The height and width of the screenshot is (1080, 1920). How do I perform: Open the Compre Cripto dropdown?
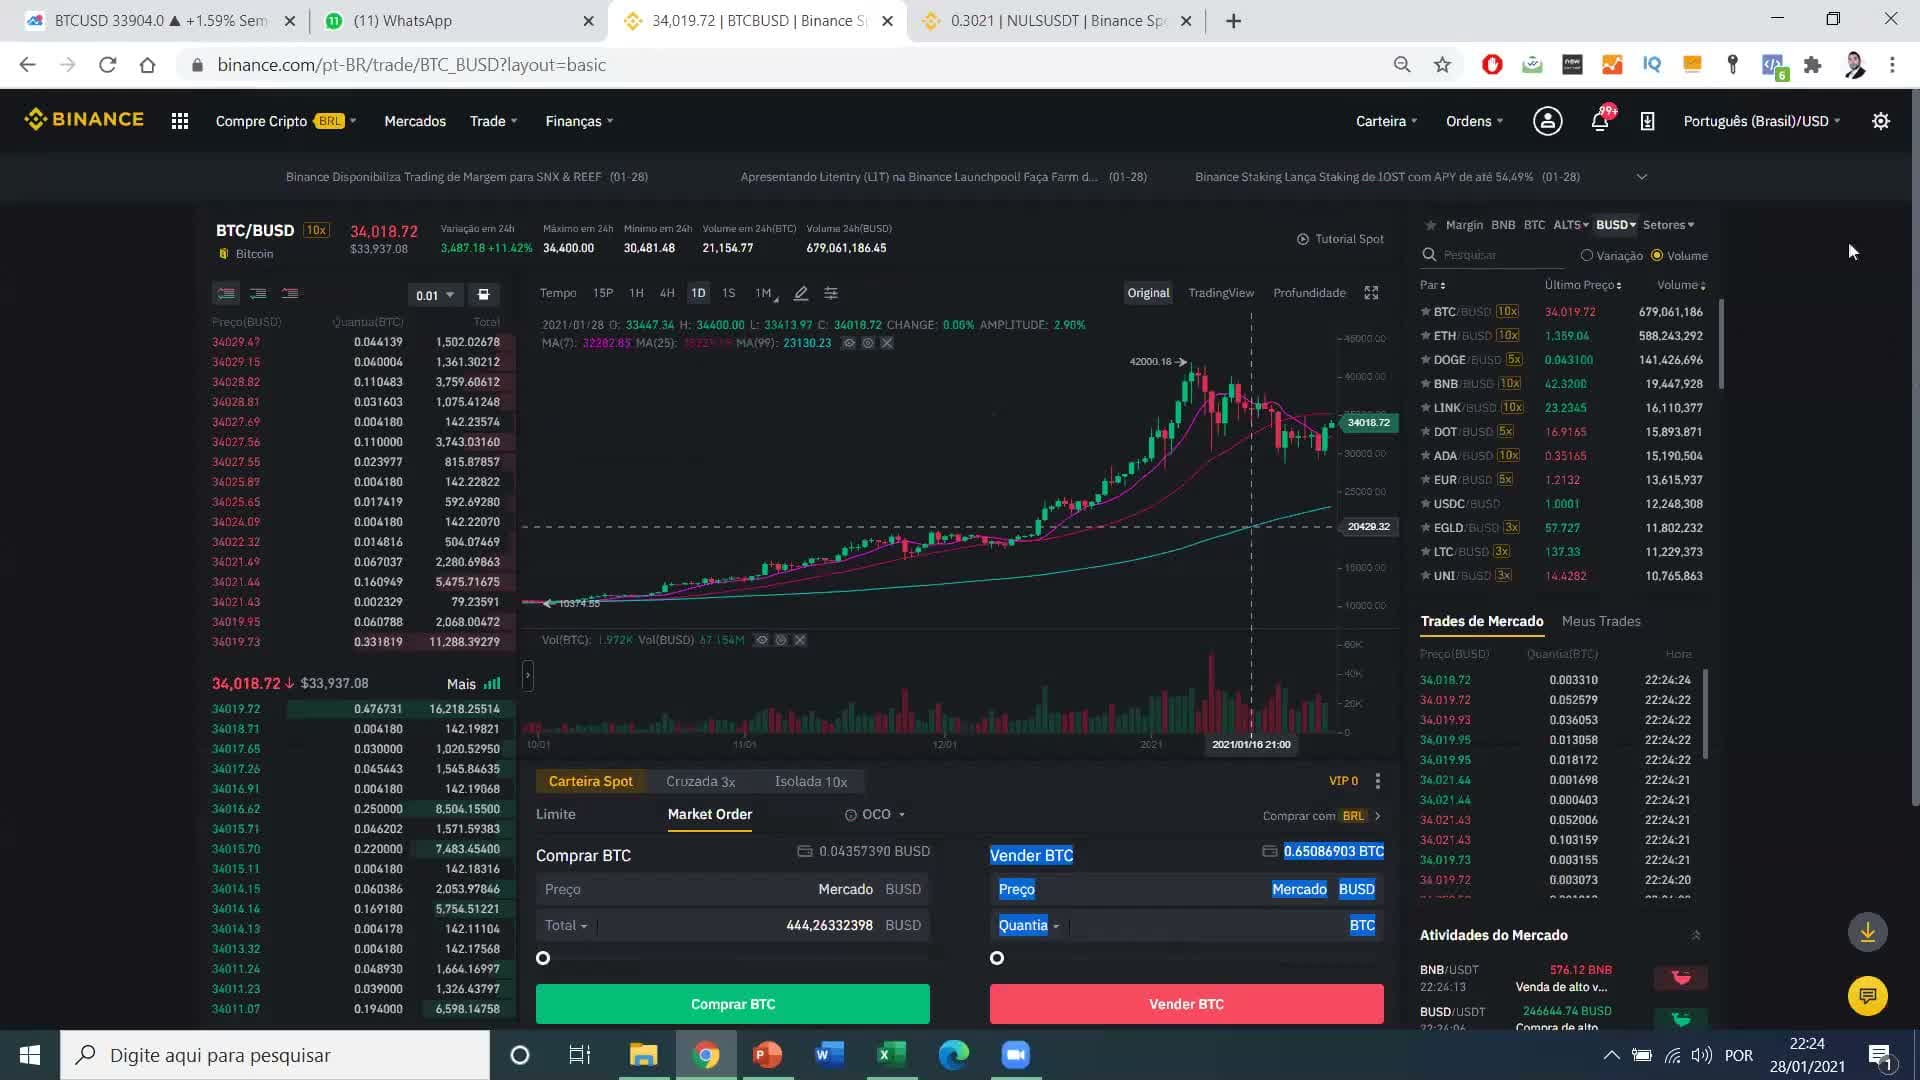286,121
